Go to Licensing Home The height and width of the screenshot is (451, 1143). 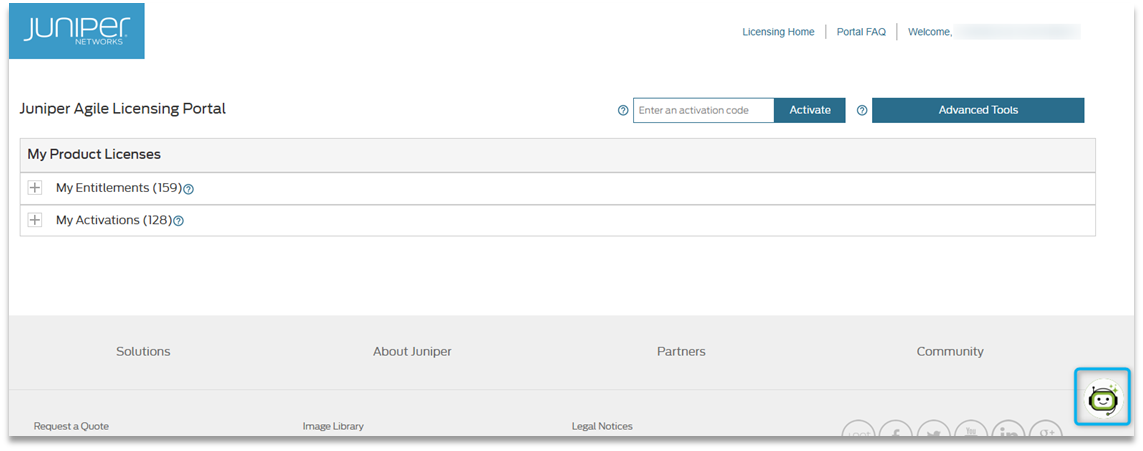pos(779,32)
